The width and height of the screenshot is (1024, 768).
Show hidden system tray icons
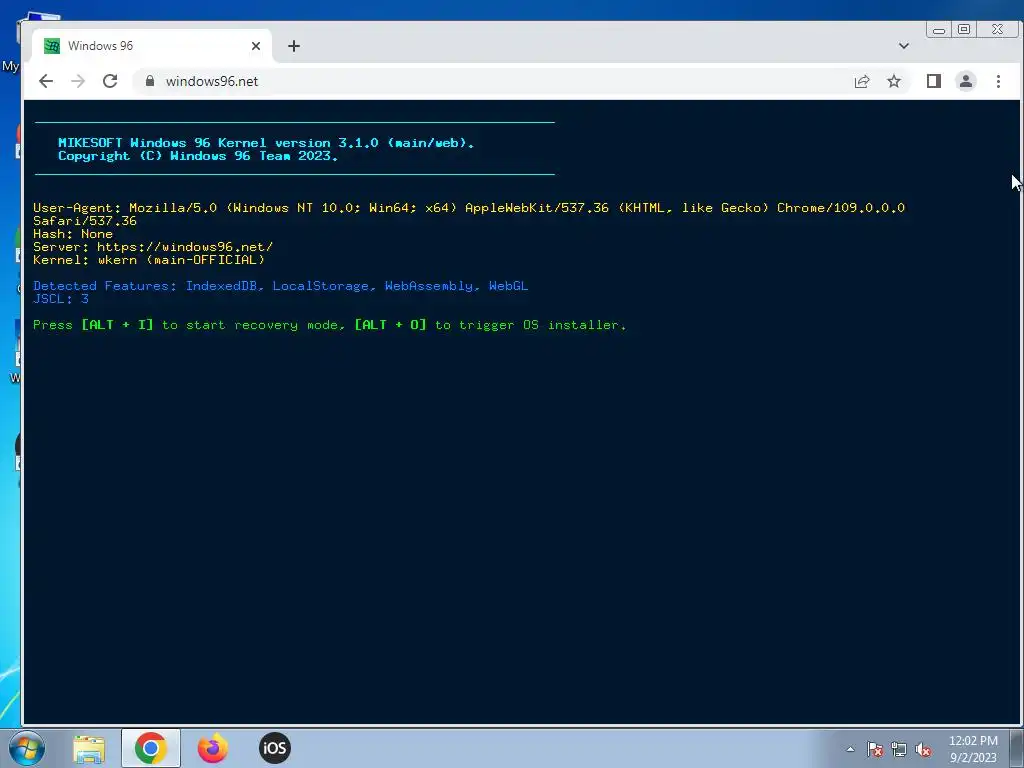coord(850,749)
